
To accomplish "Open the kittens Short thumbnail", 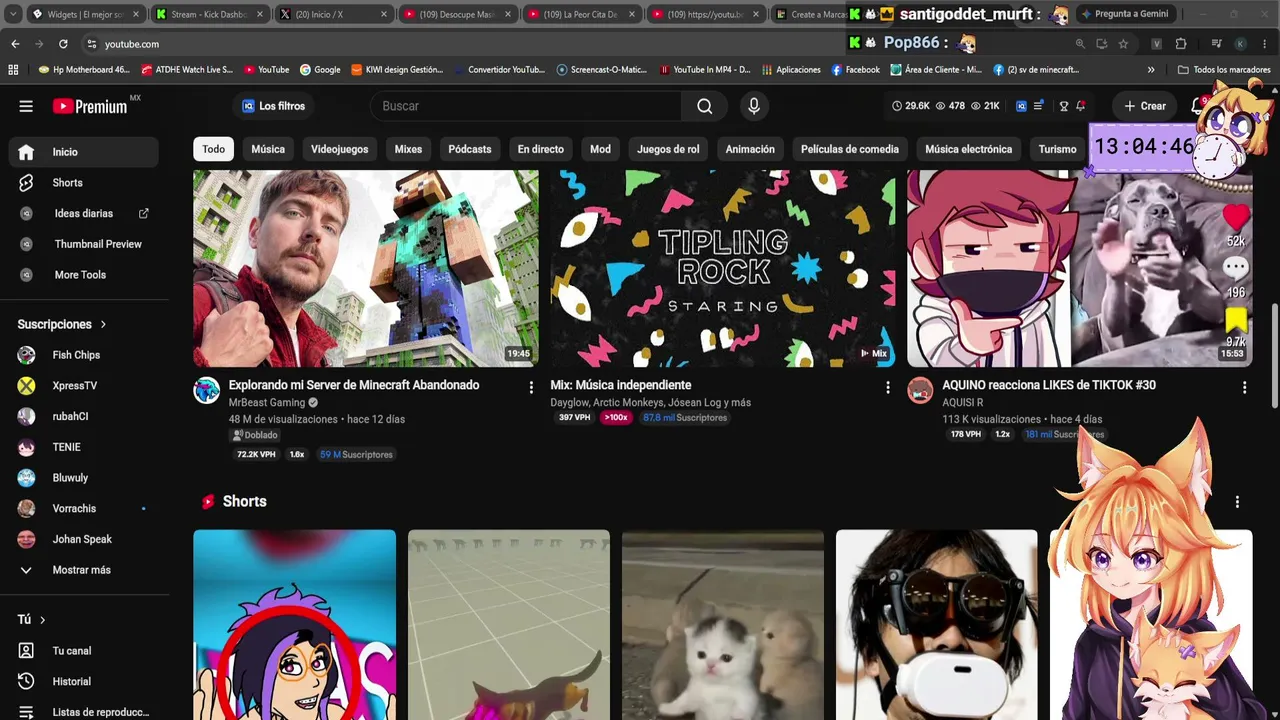I will click(723, 625).
